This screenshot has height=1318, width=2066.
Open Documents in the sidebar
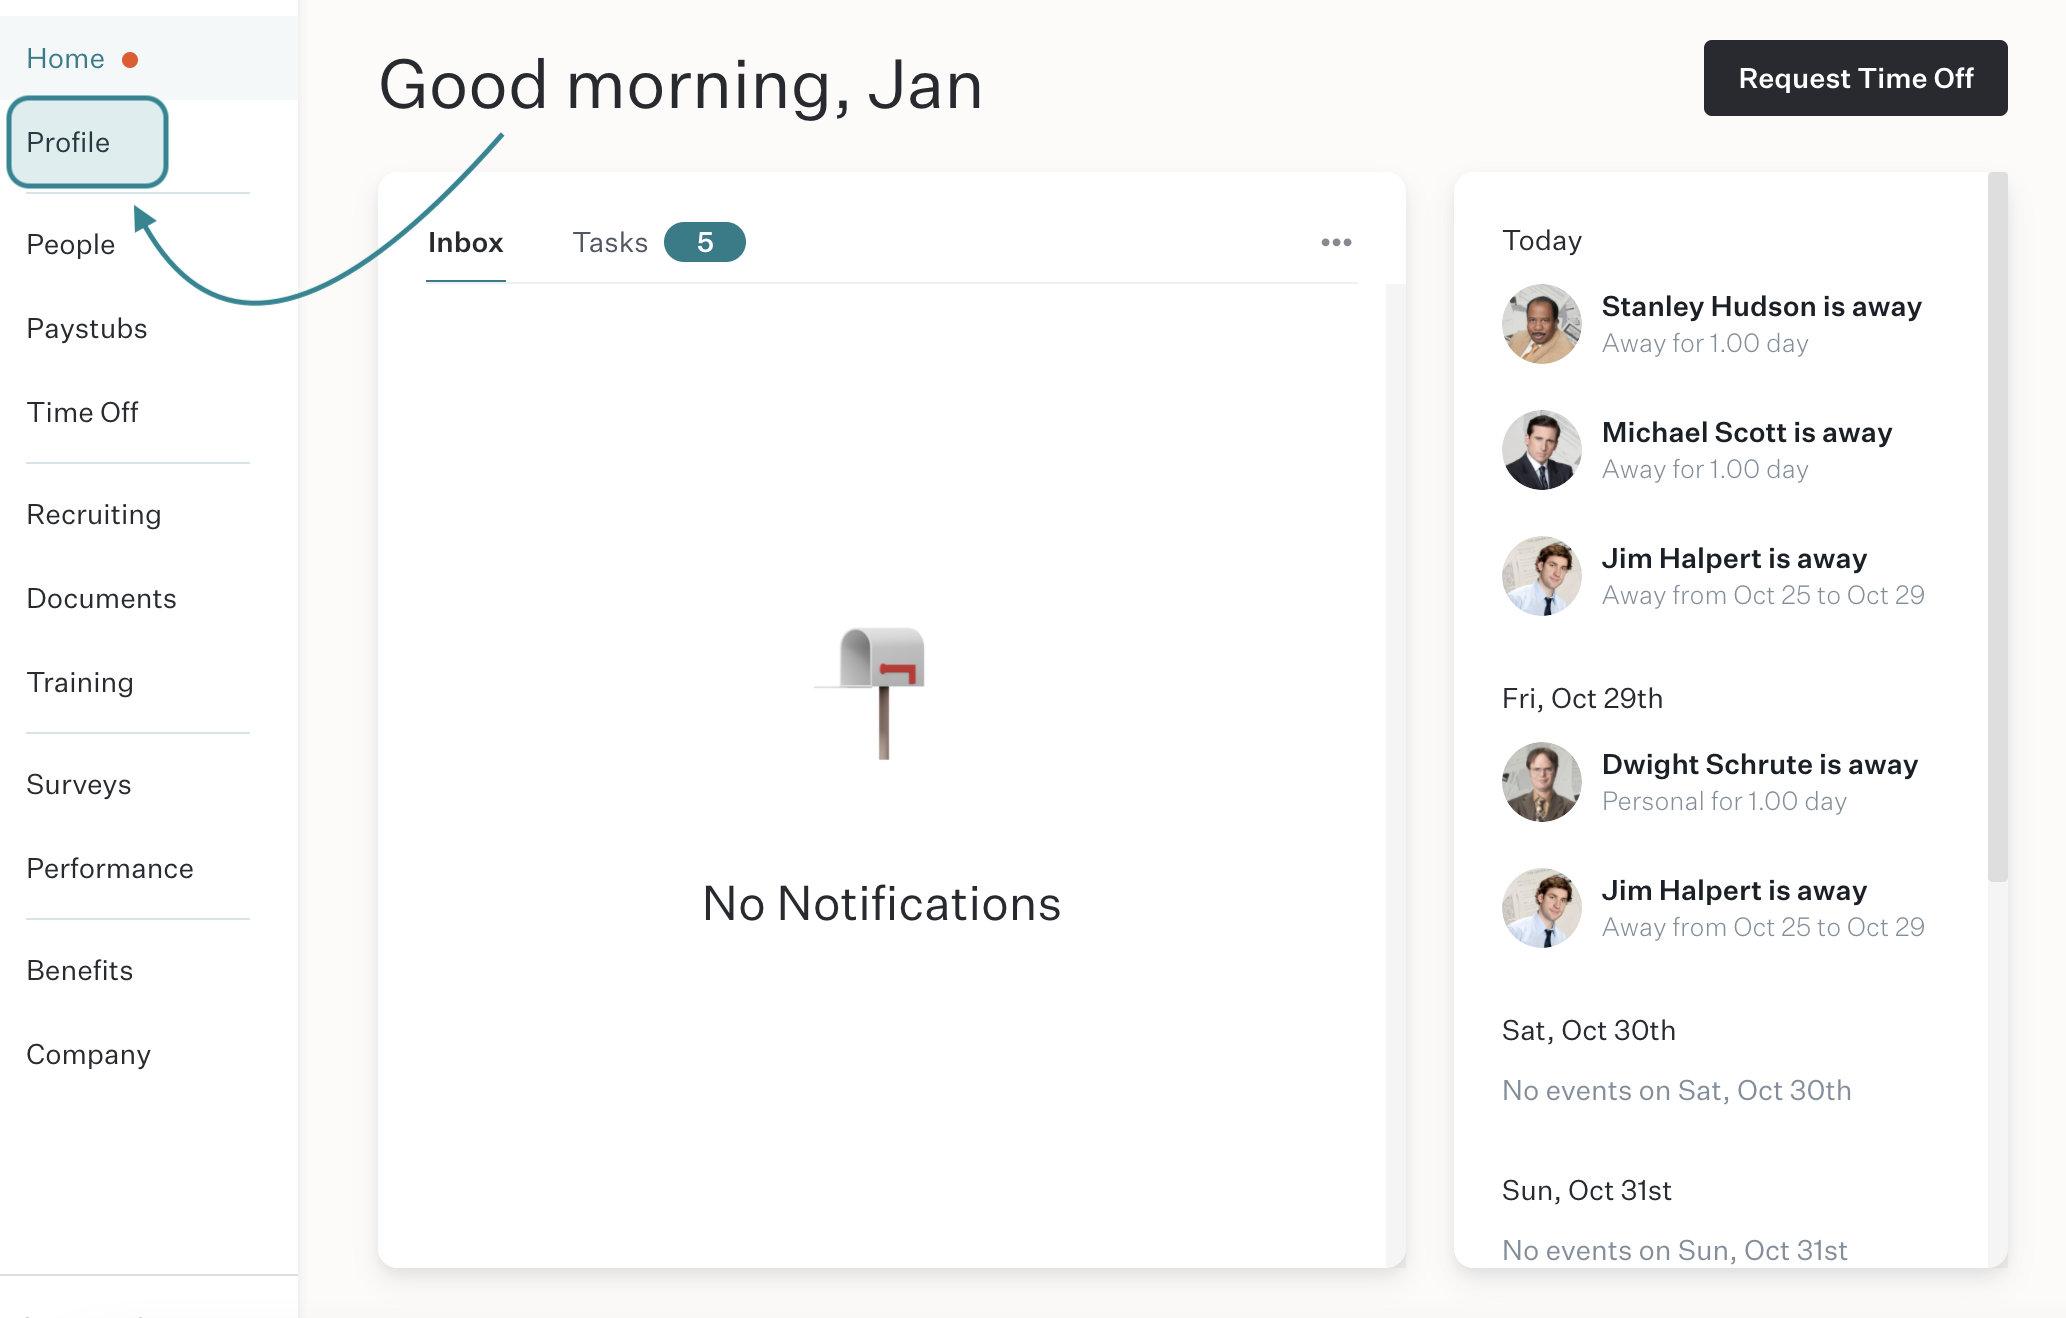tap(101, 598)
